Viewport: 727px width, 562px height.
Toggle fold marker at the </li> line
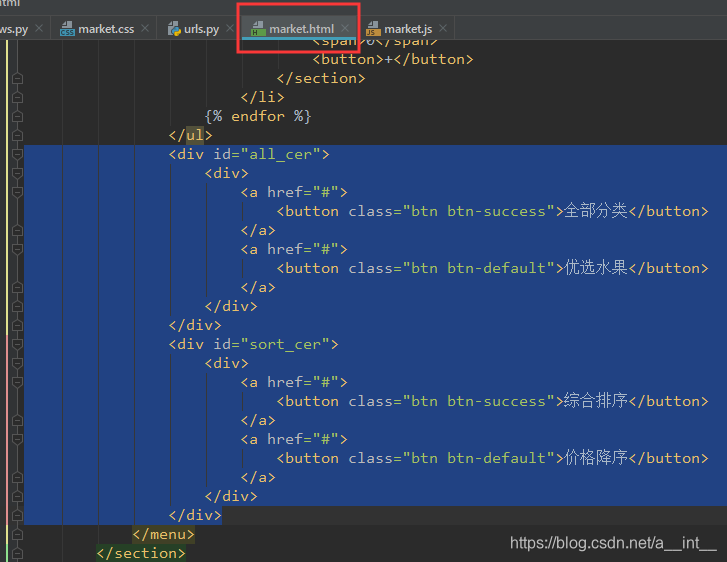tap(17, 97)
